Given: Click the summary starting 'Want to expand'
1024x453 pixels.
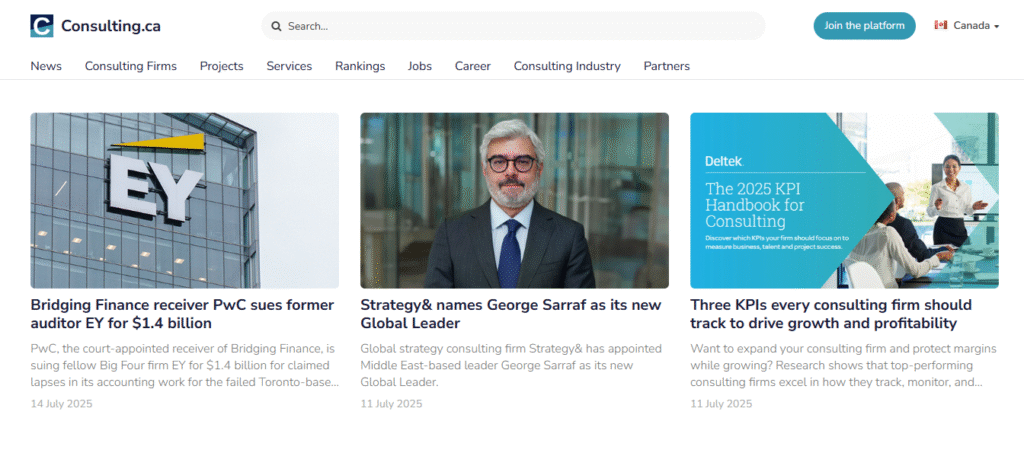Looking at the screenshot, I should pos(843,366).
